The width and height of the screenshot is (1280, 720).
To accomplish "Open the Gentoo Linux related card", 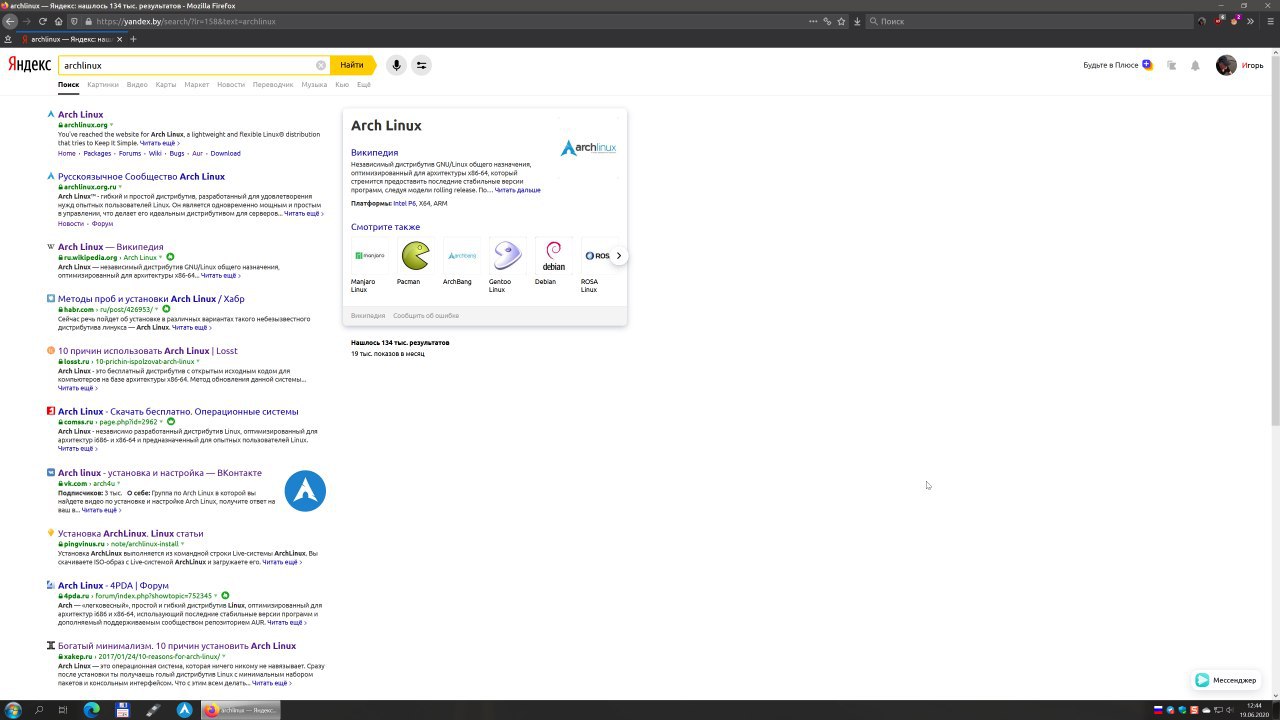I will click(x=507, y=265).
